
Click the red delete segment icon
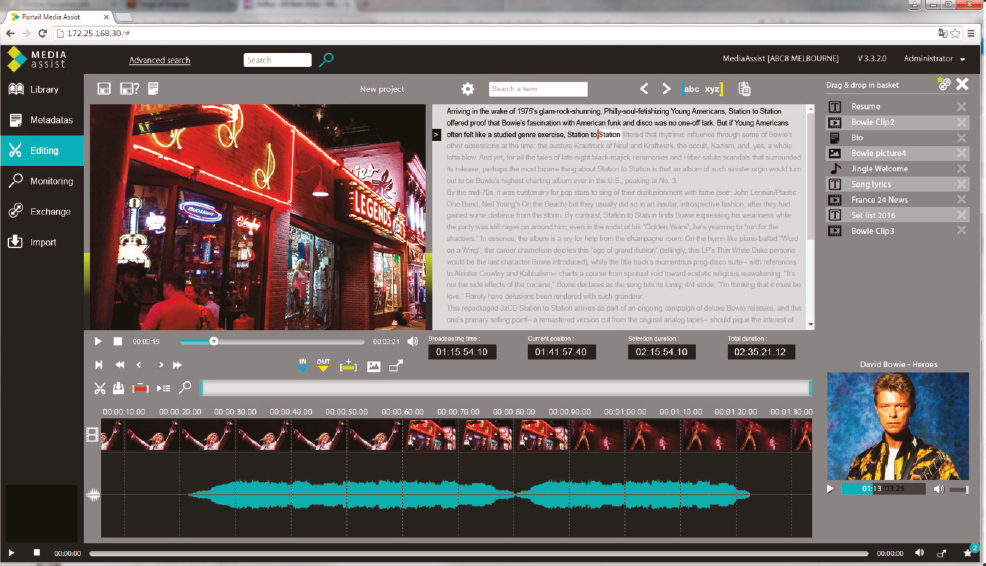pyautogui.click(x=141, y=388)
